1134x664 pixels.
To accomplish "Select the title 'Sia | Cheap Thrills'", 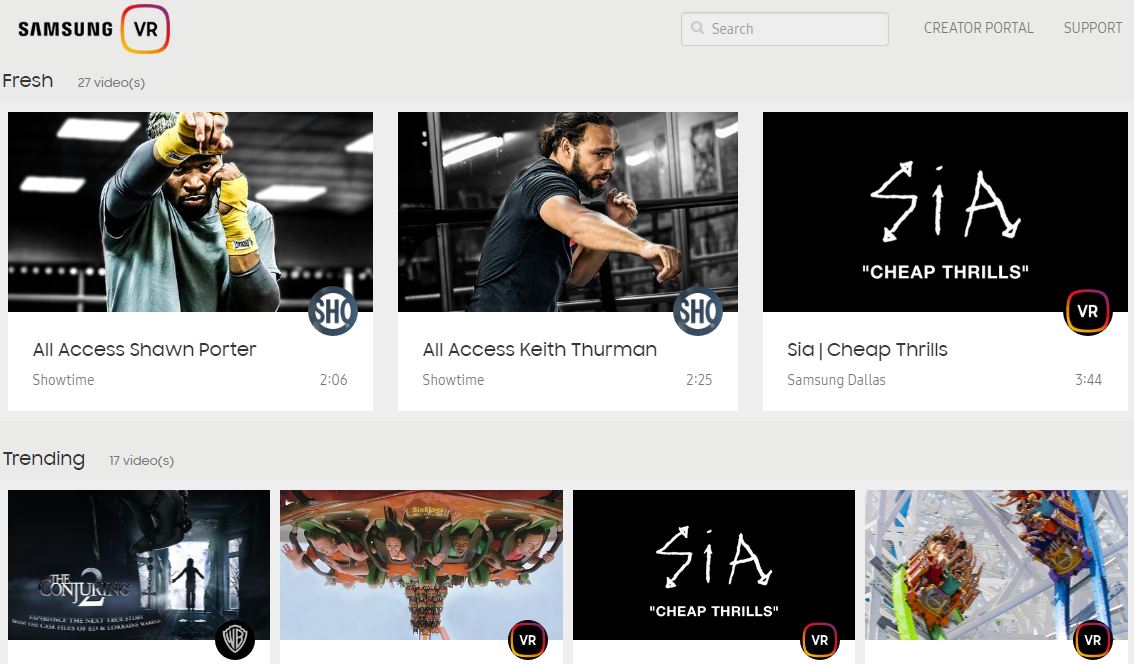I will pyautogui.click(x=867, y=350).
